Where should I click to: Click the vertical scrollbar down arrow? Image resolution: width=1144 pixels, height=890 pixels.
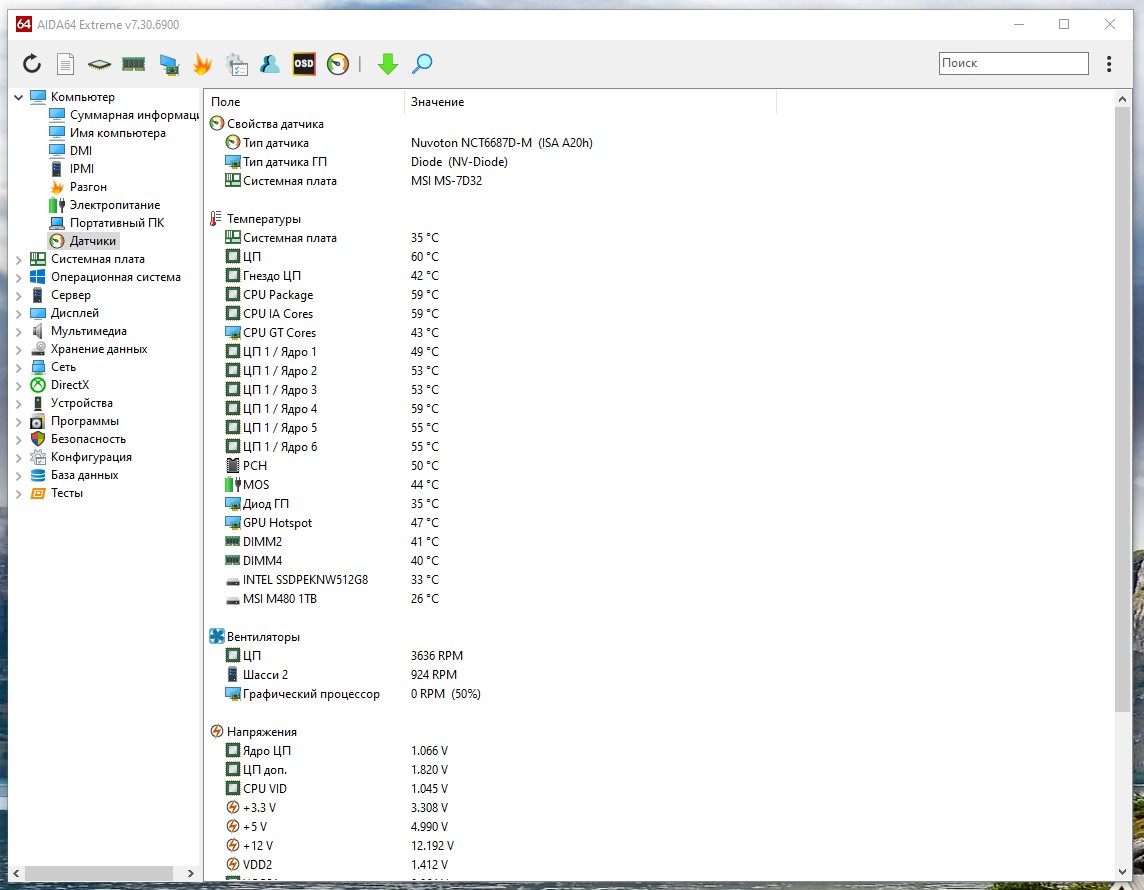(x=1122, y=872)
